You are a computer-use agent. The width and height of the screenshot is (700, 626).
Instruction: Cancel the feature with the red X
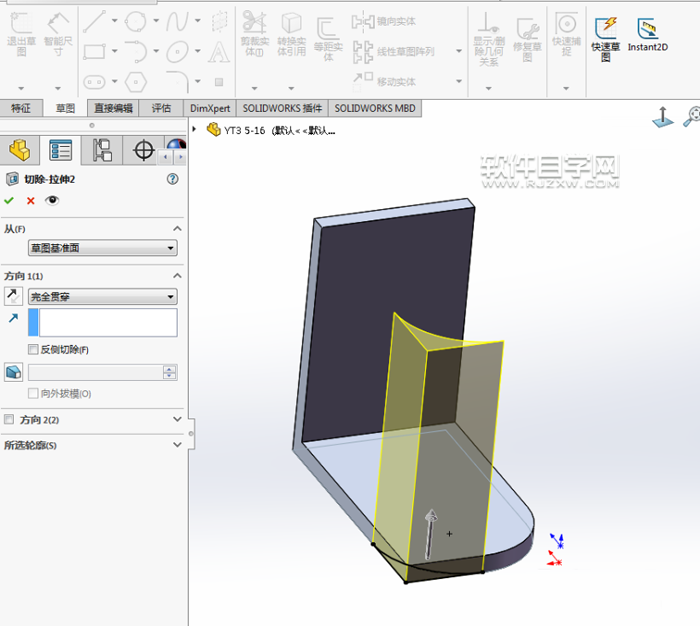click(x=30, y=201)
